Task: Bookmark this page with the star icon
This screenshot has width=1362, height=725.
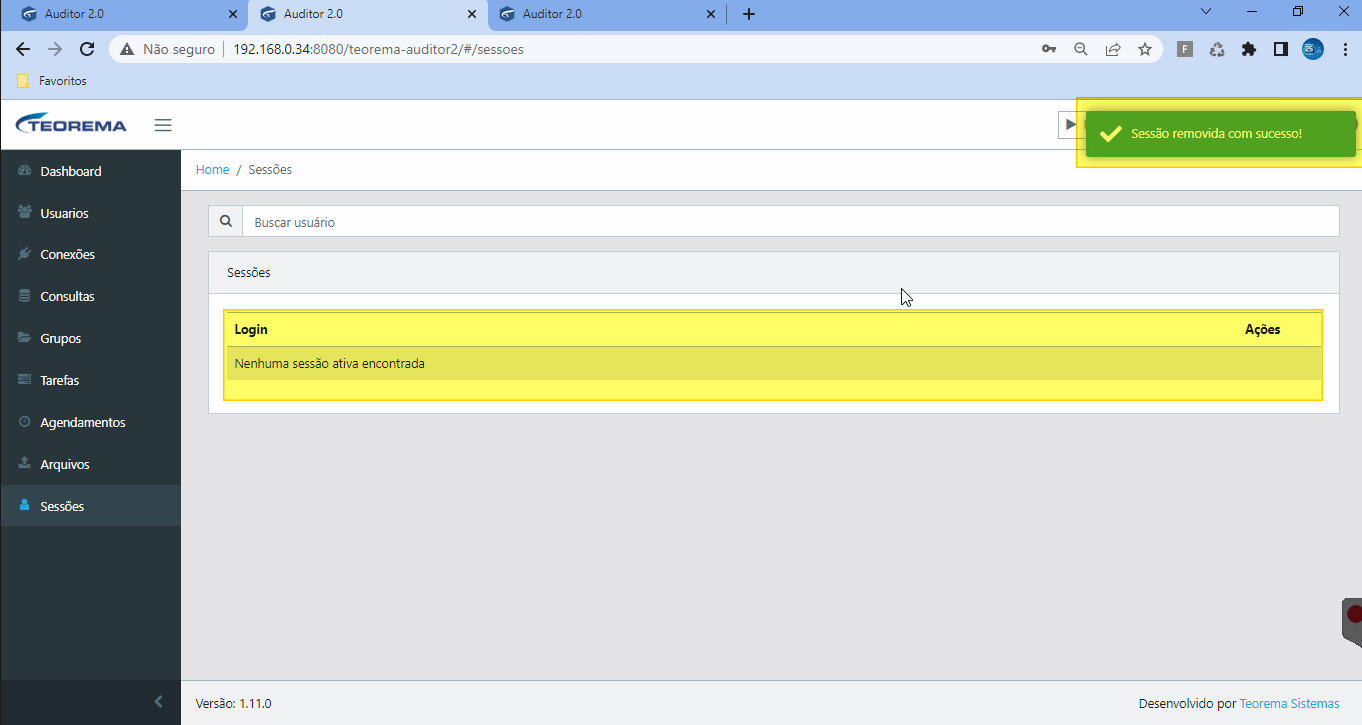Action: [1145, 49]
